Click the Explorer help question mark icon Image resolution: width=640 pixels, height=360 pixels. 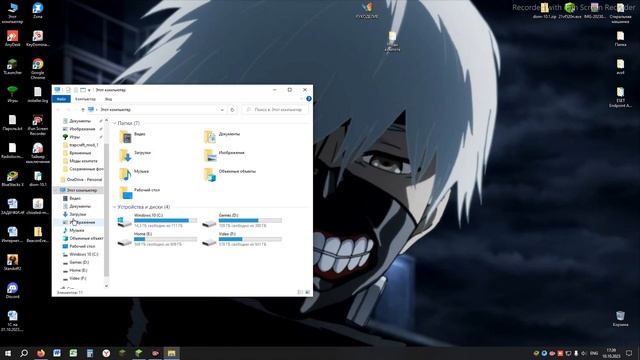309,99
